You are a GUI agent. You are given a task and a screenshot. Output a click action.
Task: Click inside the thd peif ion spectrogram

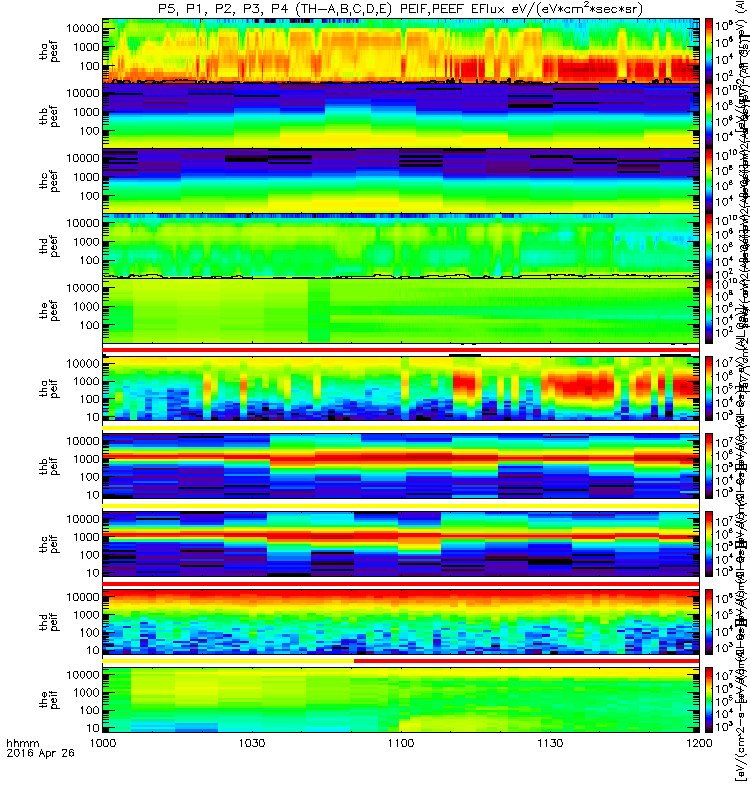[401, 621]
